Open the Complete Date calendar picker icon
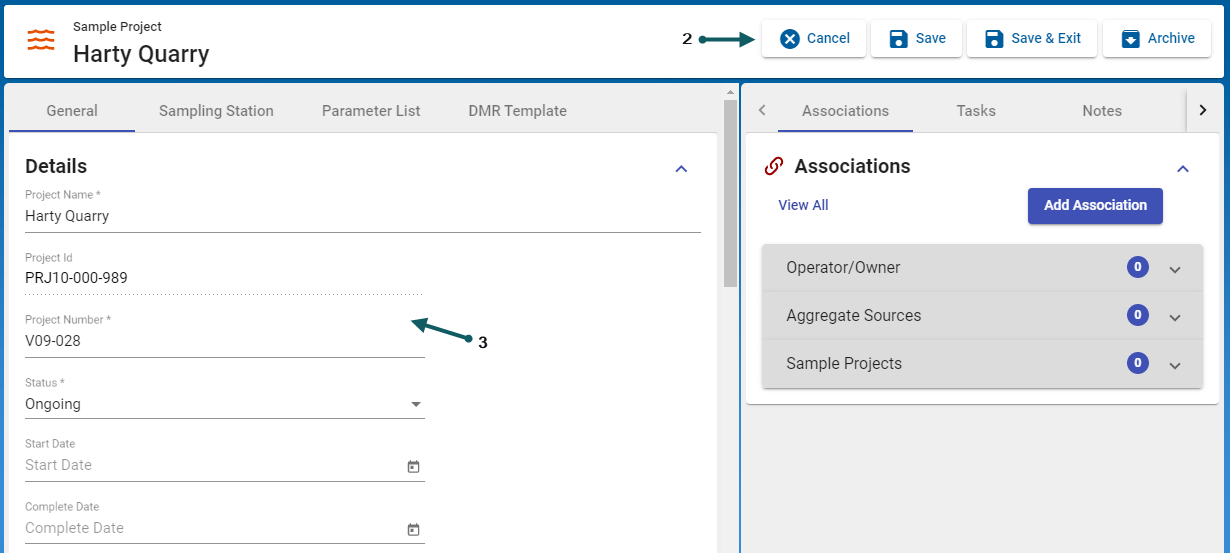1230x553 pixels. (x=413, y=529)
